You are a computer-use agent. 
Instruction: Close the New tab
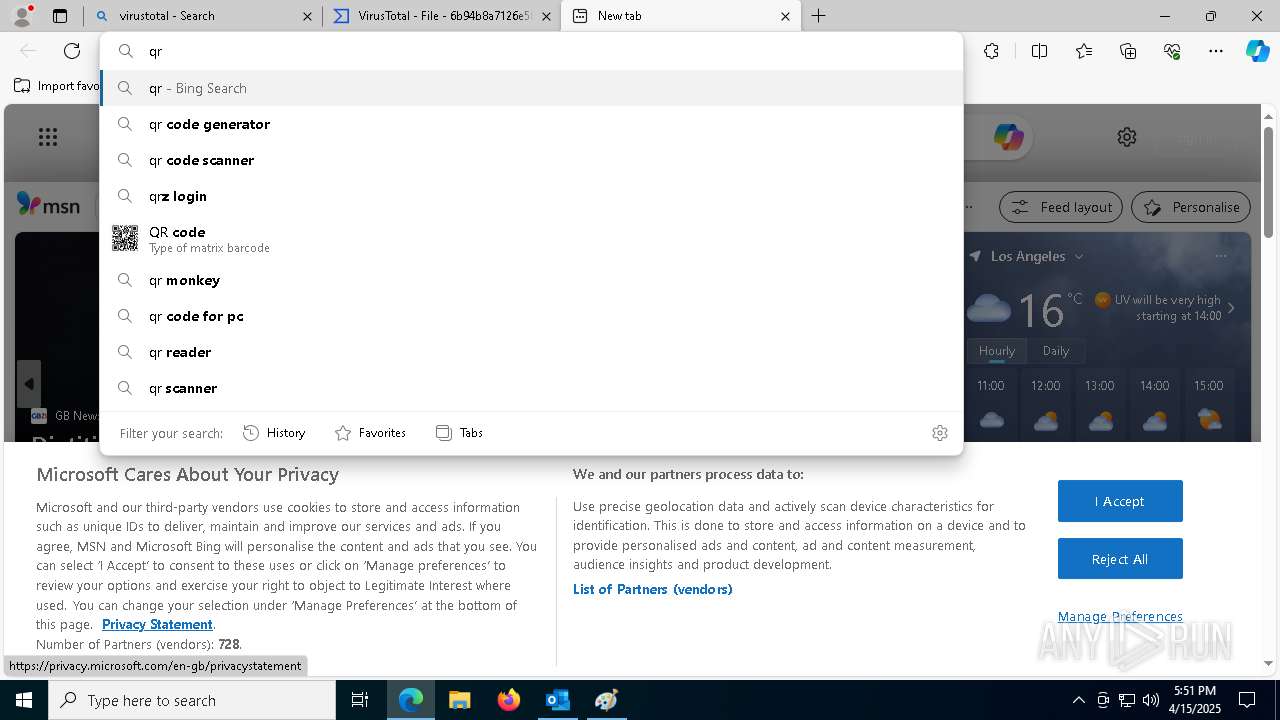[x=785, y=16]
